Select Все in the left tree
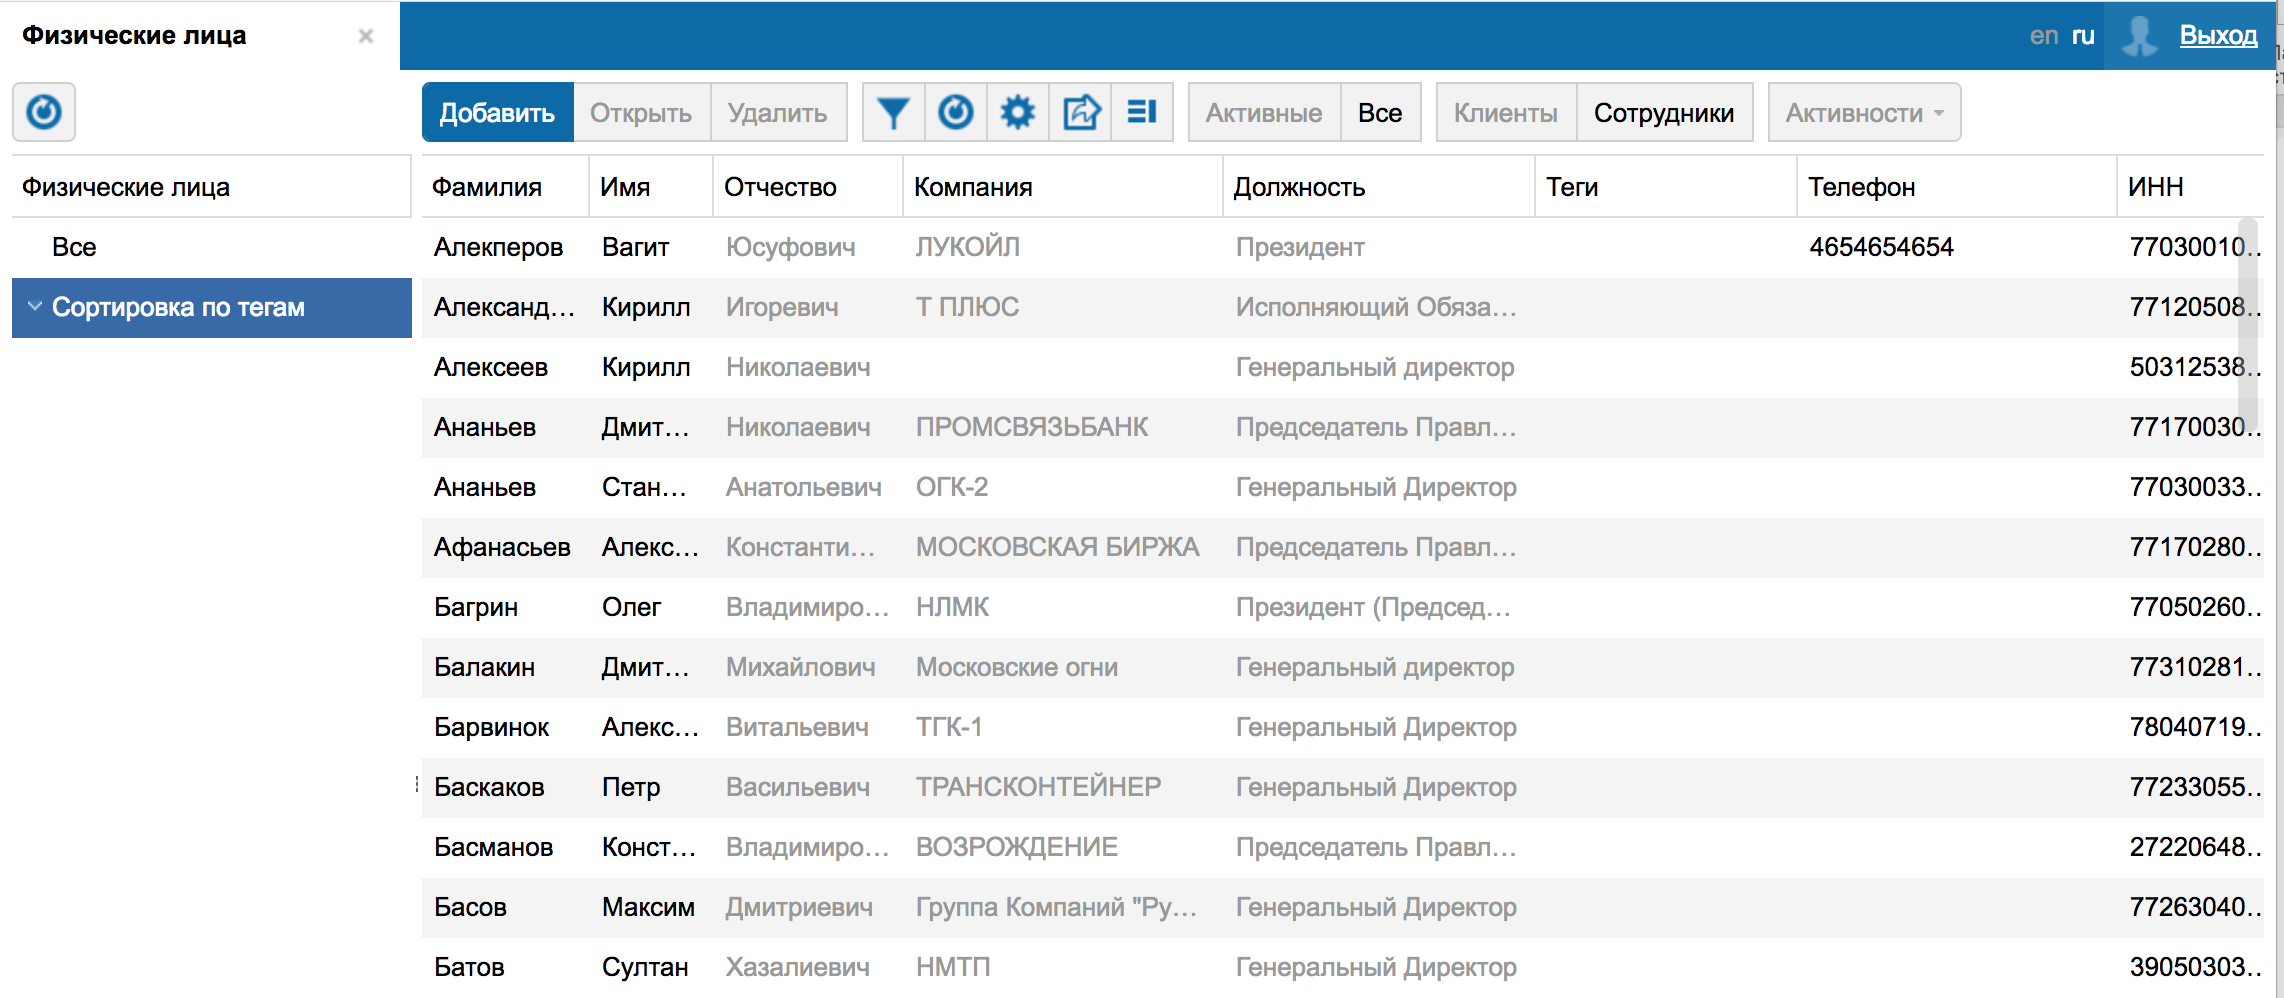Viewport: 2284px width, 998px height. coord(74,247)
